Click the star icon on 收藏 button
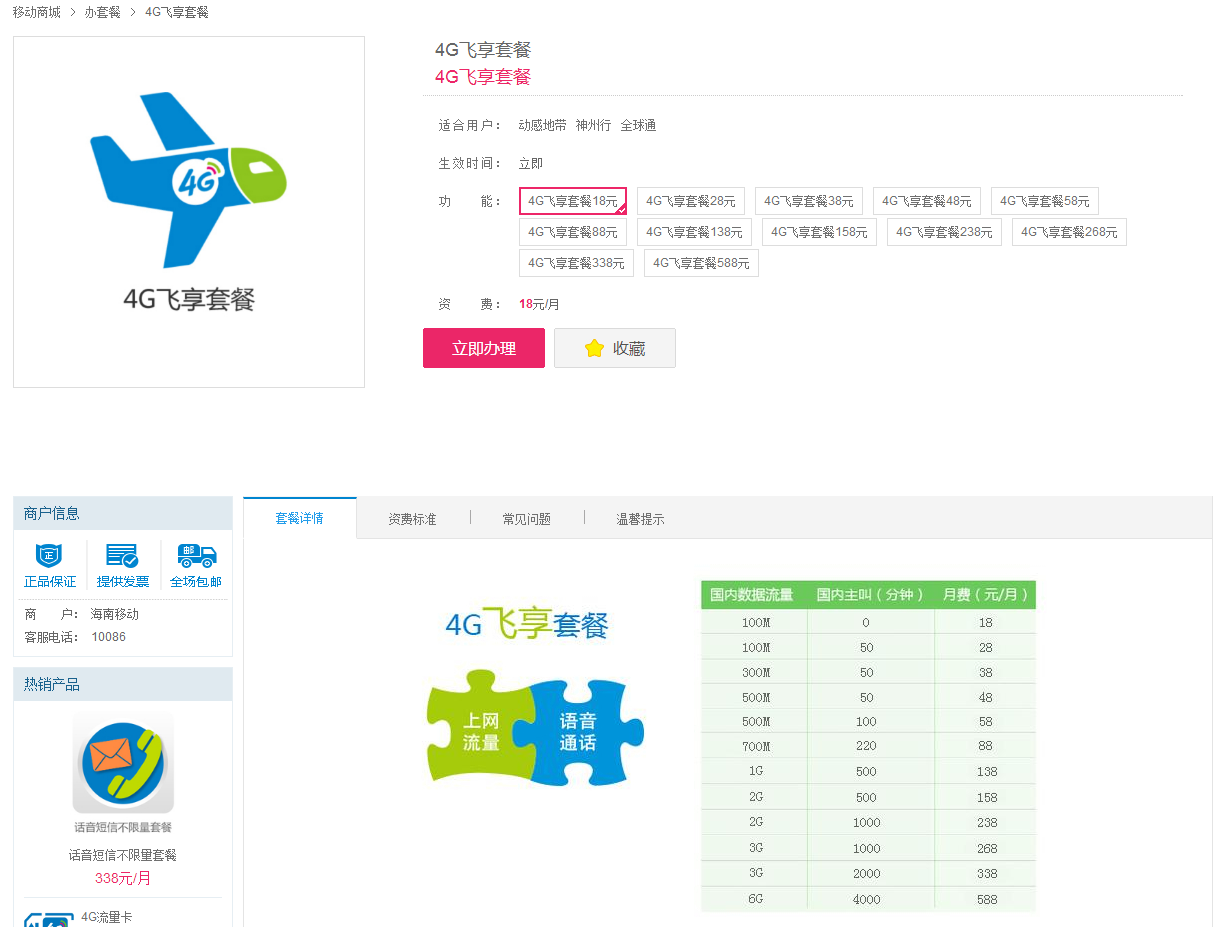Viewport: 1224px width, 927px height. click(594, 348)
